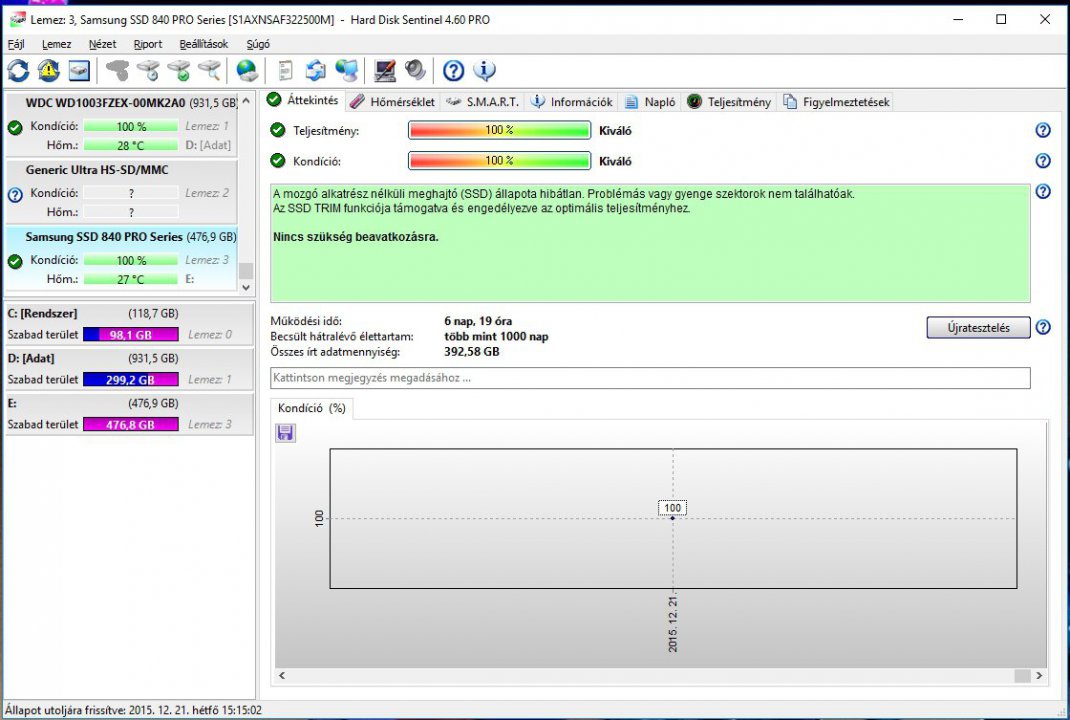Image resolution: width=1070 pixels, height=720 pixels.
Task: Click the info speech bubble toolbar icon
Action: [485, 70]
